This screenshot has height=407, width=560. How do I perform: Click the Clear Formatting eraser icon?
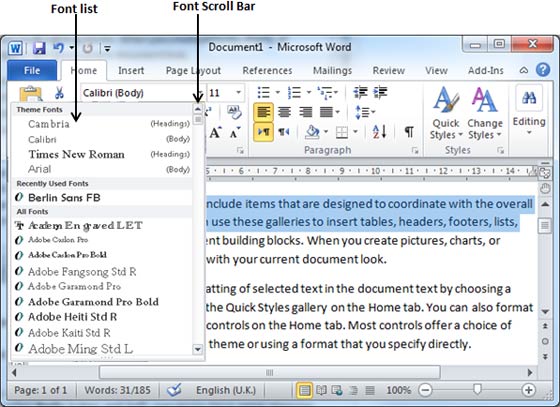235,112
